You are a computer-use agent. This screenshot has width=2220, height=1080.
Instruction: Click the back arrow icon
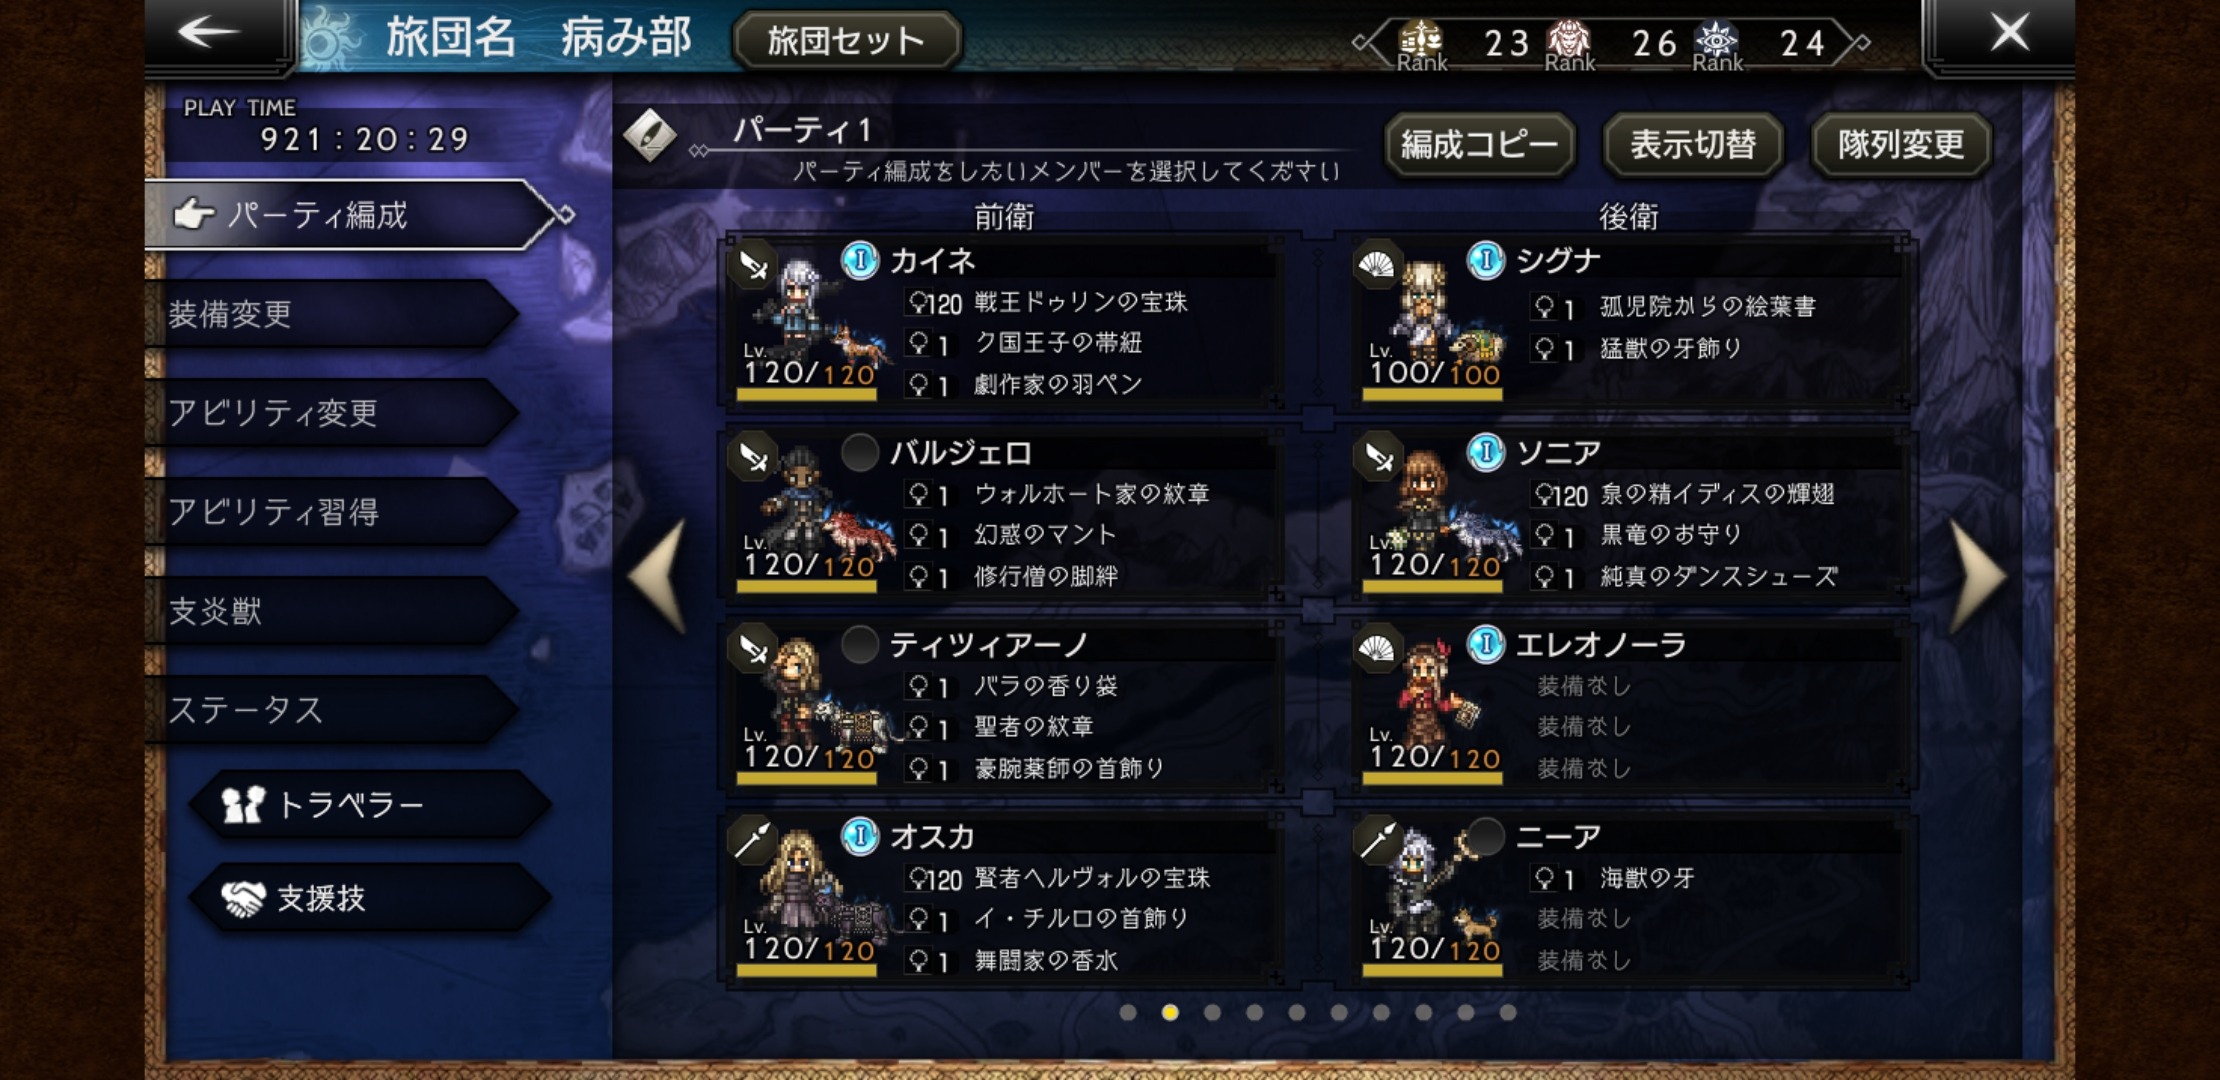[208, 33]
